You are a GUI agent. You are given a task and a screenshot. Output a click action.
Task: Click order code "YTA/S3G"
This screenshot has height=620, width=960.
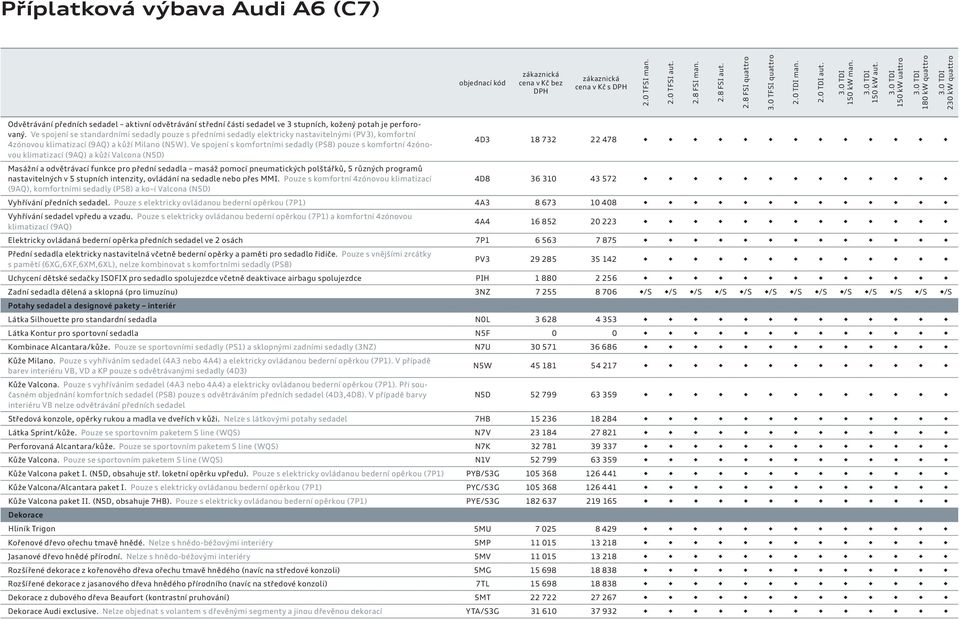pyautogui.click(x=482, y=611)
